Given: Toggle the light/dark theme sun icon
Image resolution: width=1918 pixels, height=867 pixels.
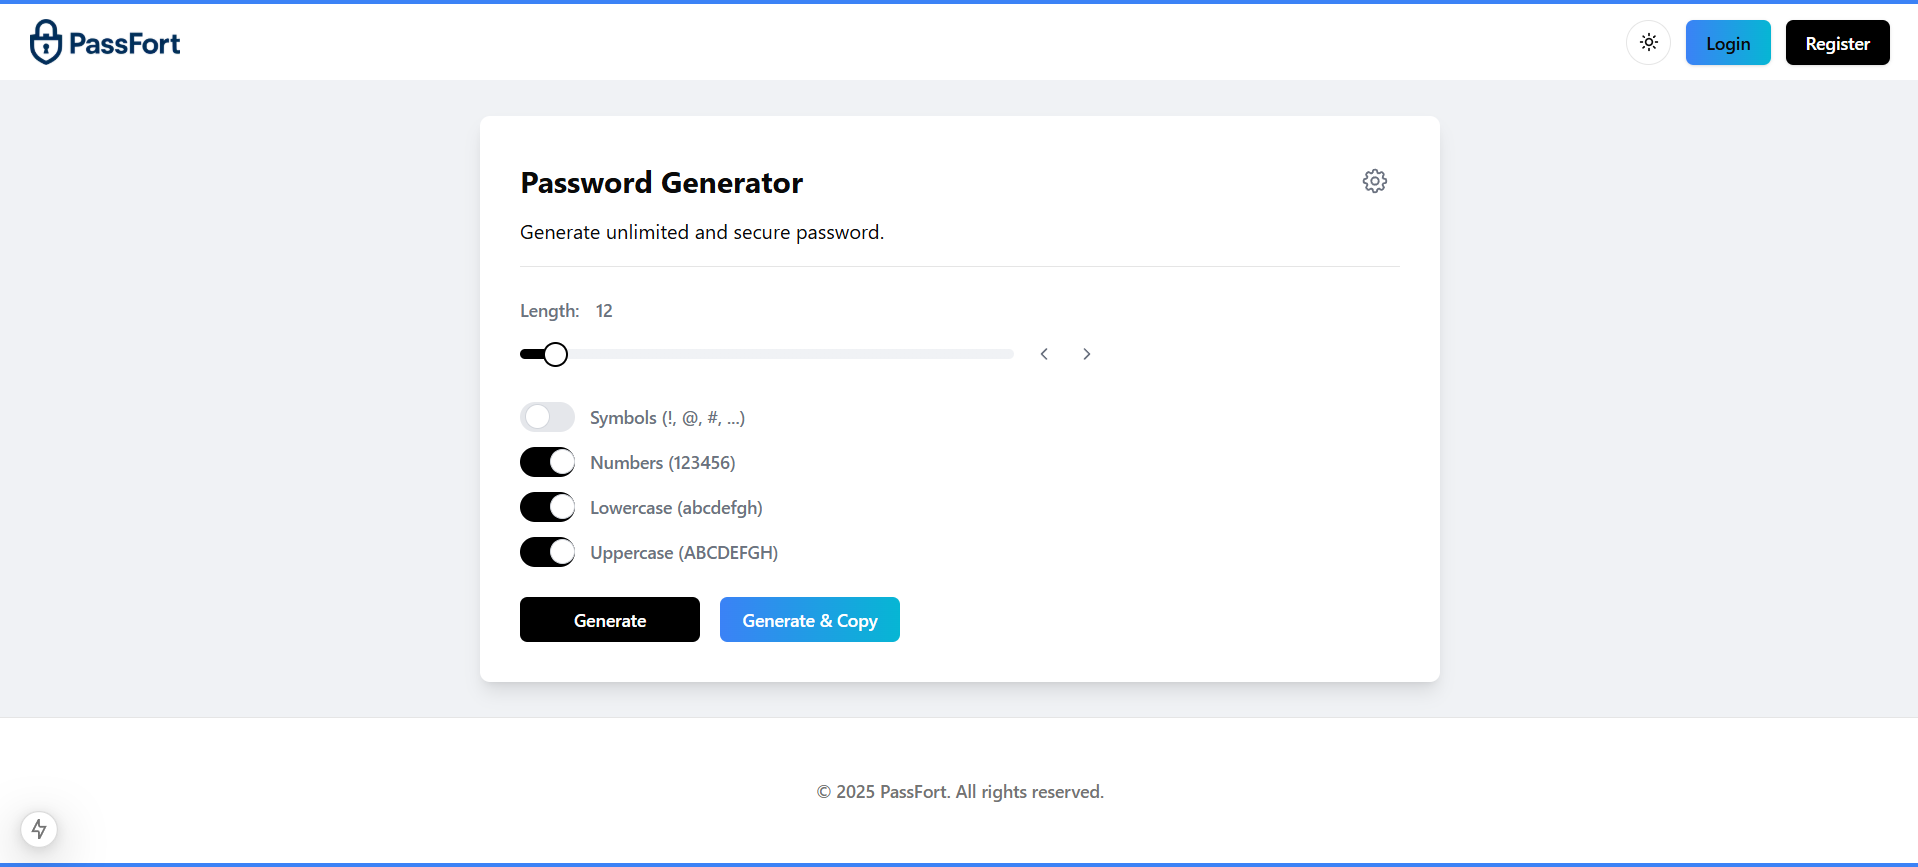Looking at the screenshot, I should pyautogui.click(x=1648, y=43).
